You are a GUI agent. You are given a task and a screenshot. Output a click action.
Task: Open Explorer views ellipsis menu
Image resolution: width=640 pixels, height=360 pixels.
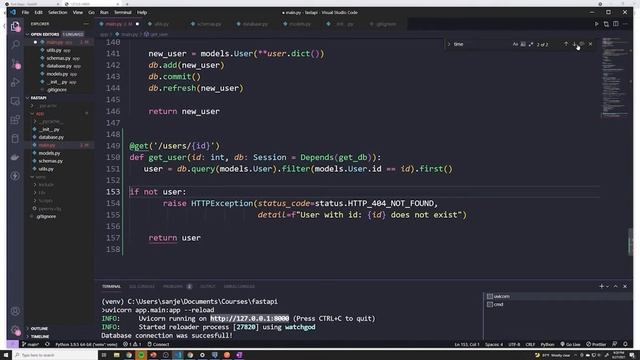pyautogui.click(x=86, y=24)
